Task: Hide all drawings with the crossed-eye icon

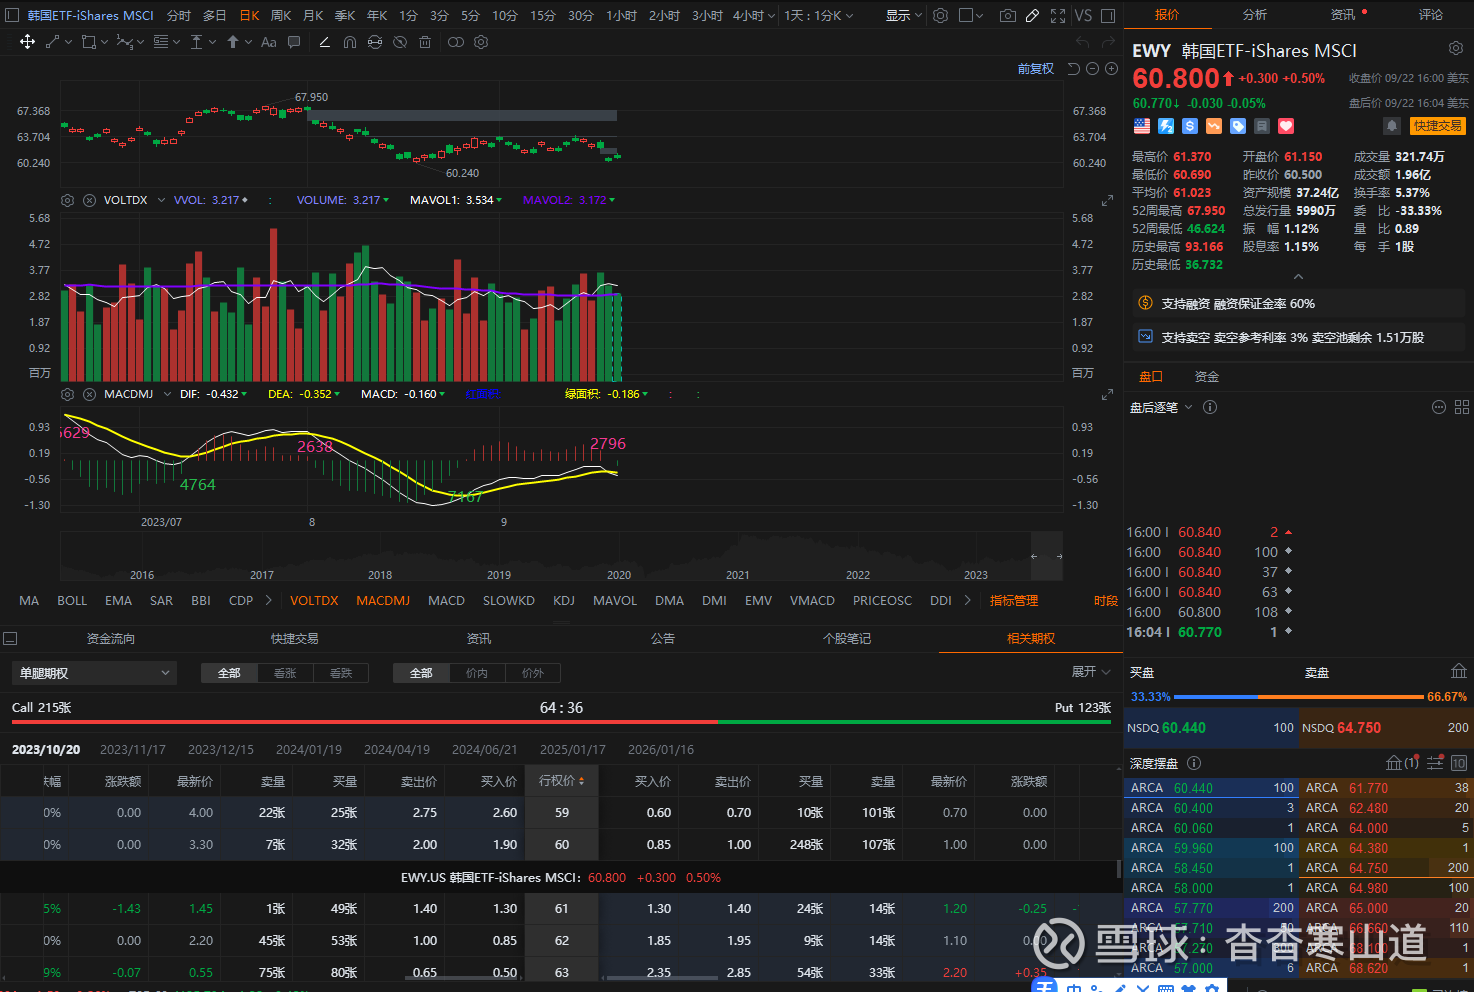Action: pos(400,42)
